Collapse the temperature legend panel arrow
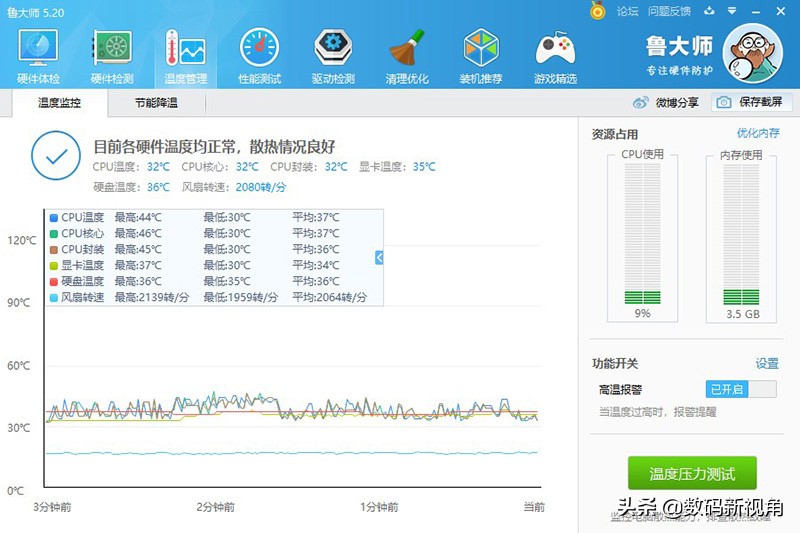This screenshot has height=533, width=800. tap(379, 258)
